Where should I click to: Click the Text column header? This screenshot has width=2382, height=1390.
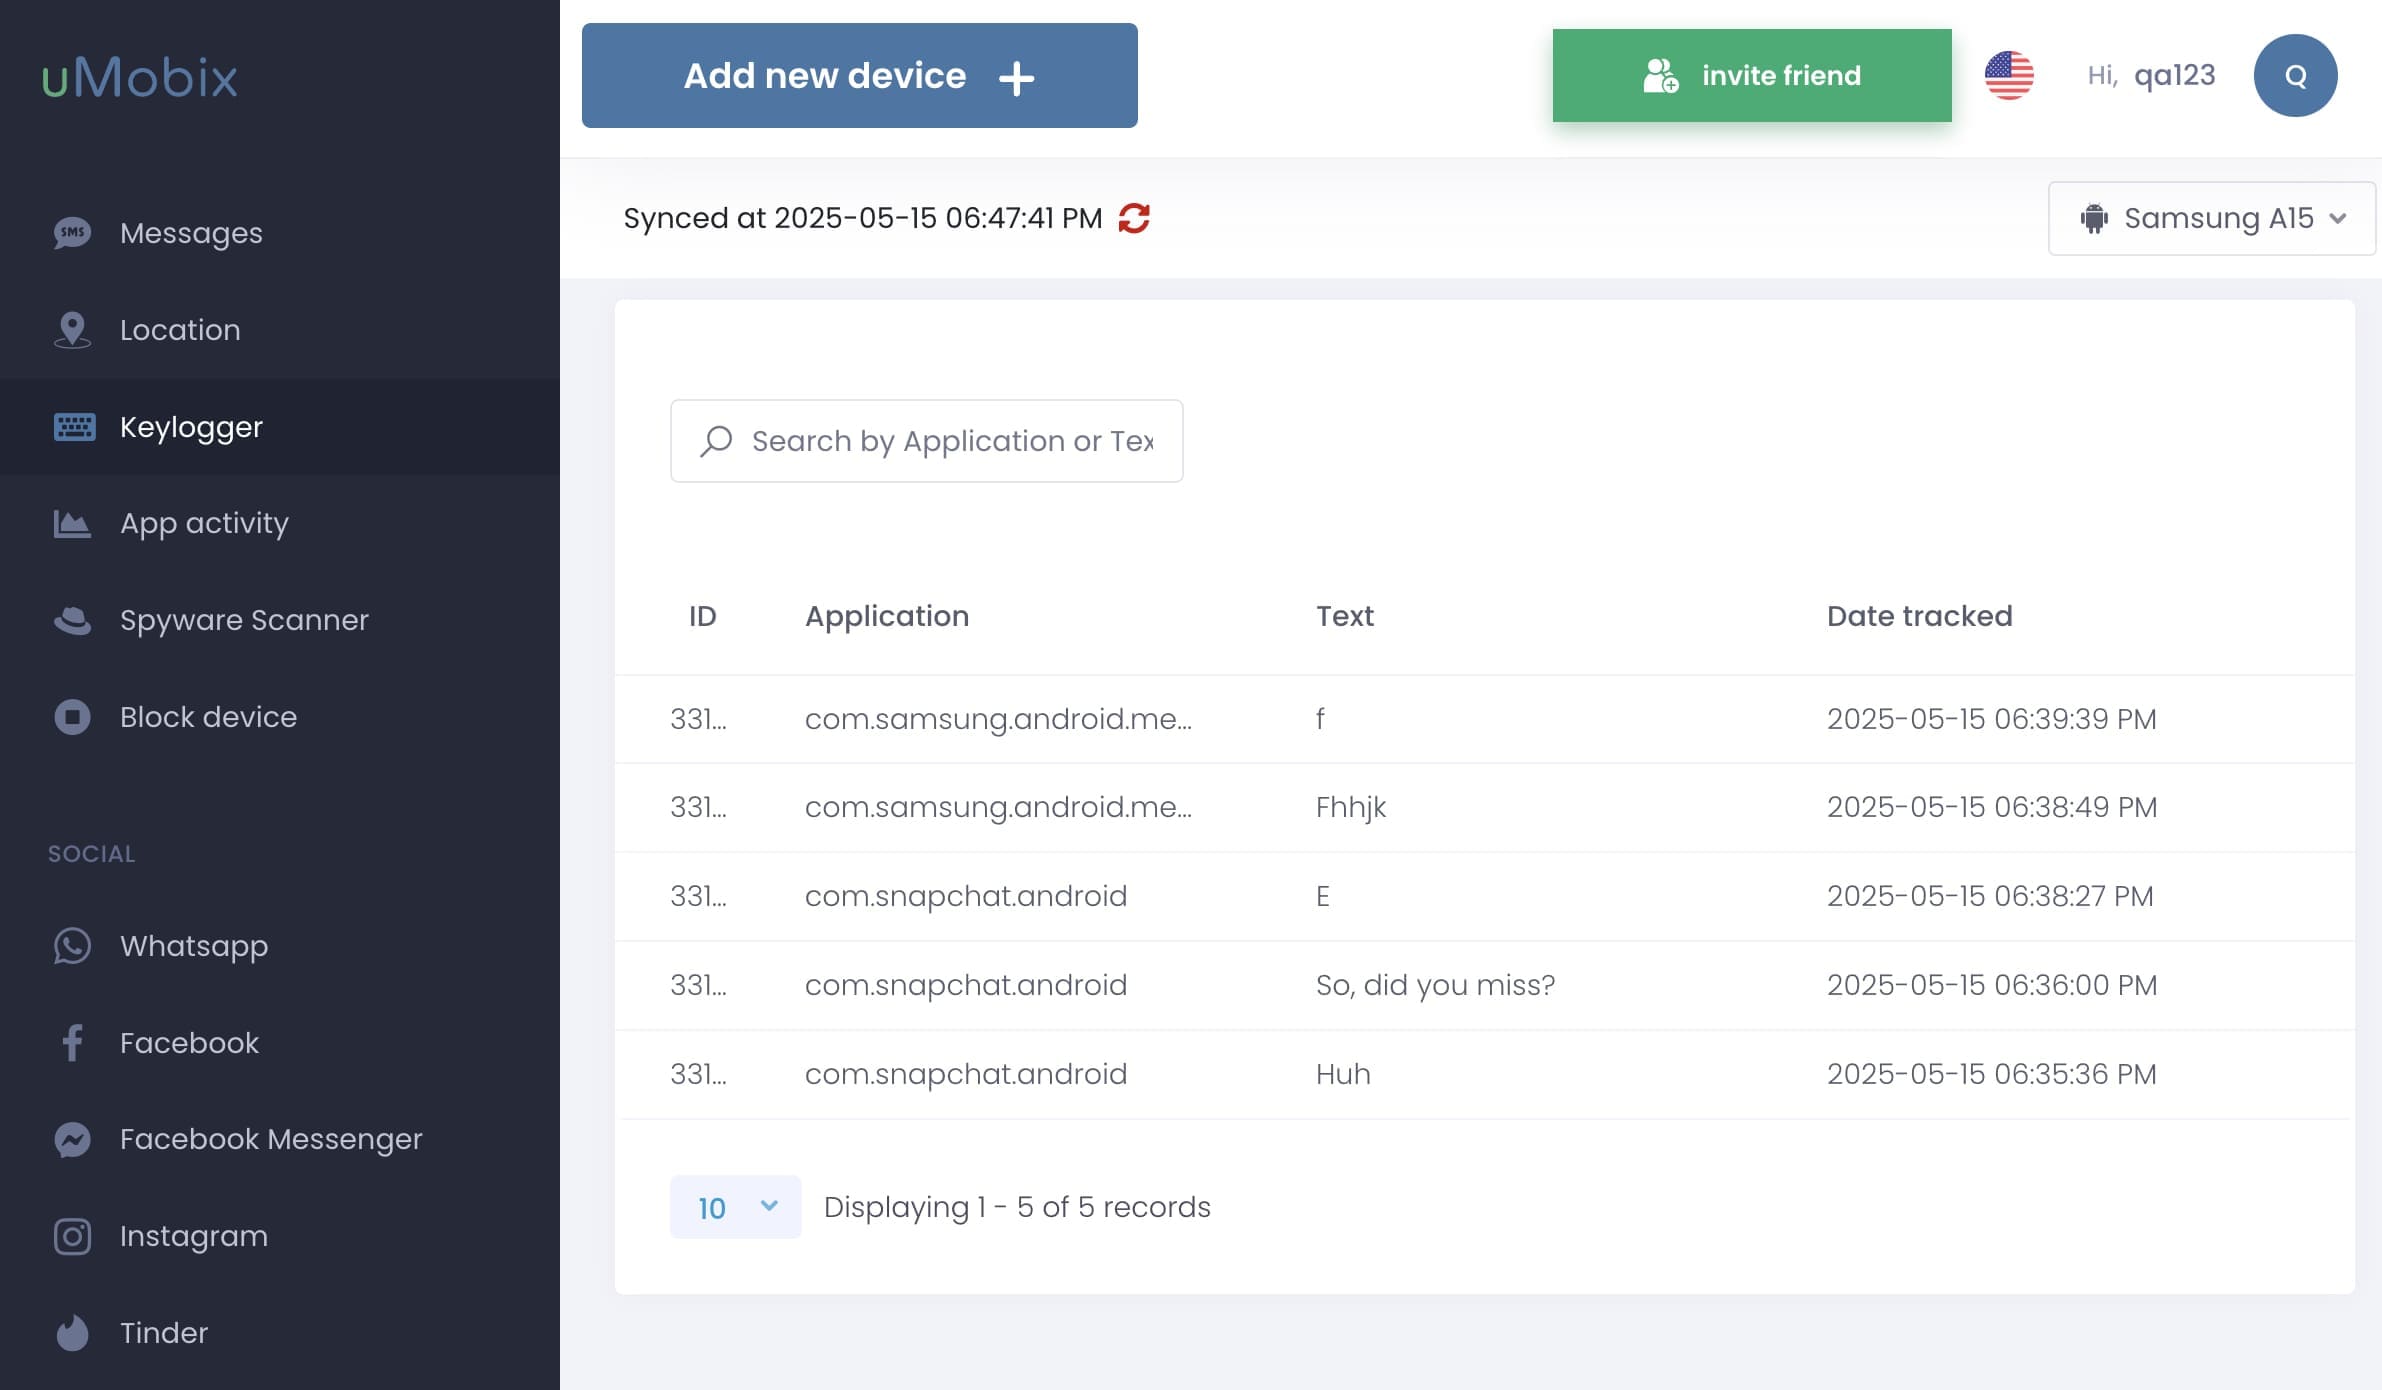1345,616
